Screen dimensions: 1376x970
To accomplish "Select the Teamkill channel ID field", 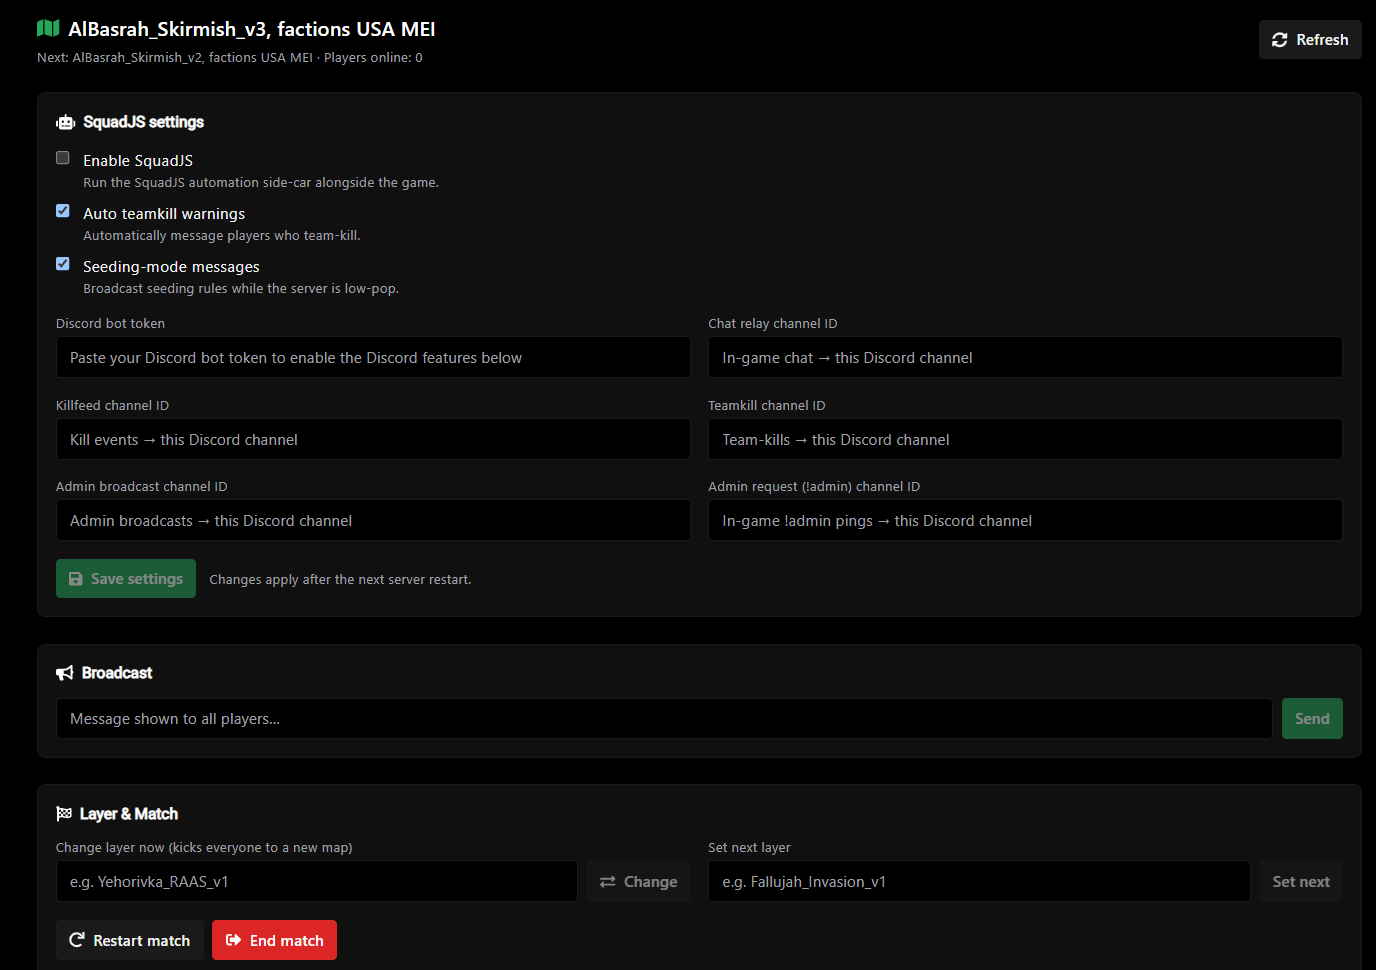I will pyautogui.click(x=1025, y=439).
